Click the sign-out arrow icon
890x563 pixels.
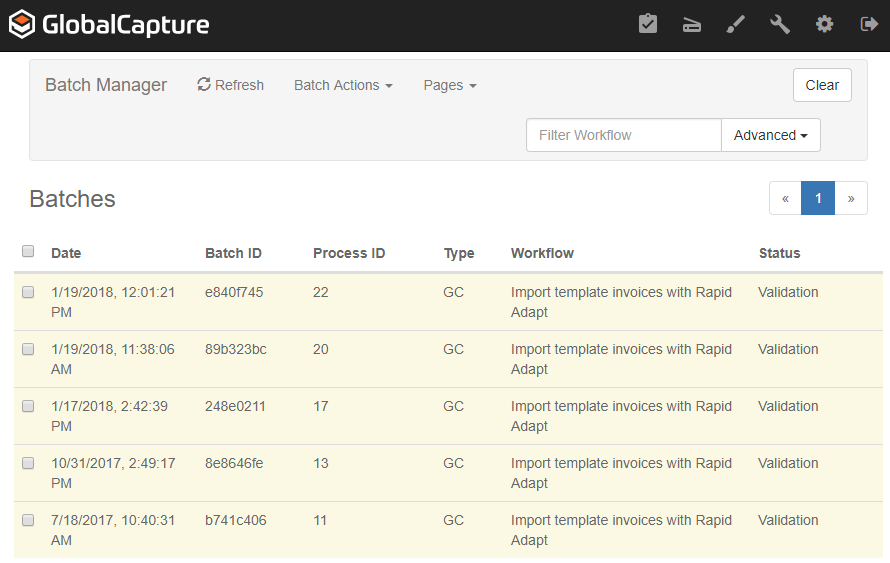pyautogui.click(x=868, y=24)
